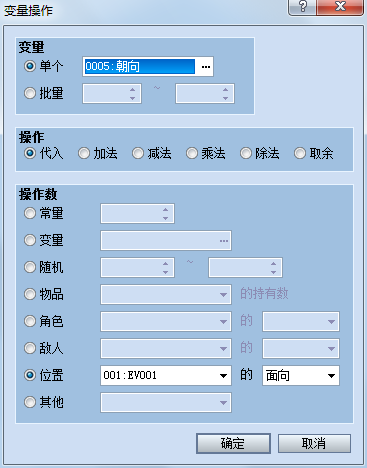The image size is (367, 468).
Task: Open the 物品 item dropdown
Action: pyautogui.click(x=166, y=294)
